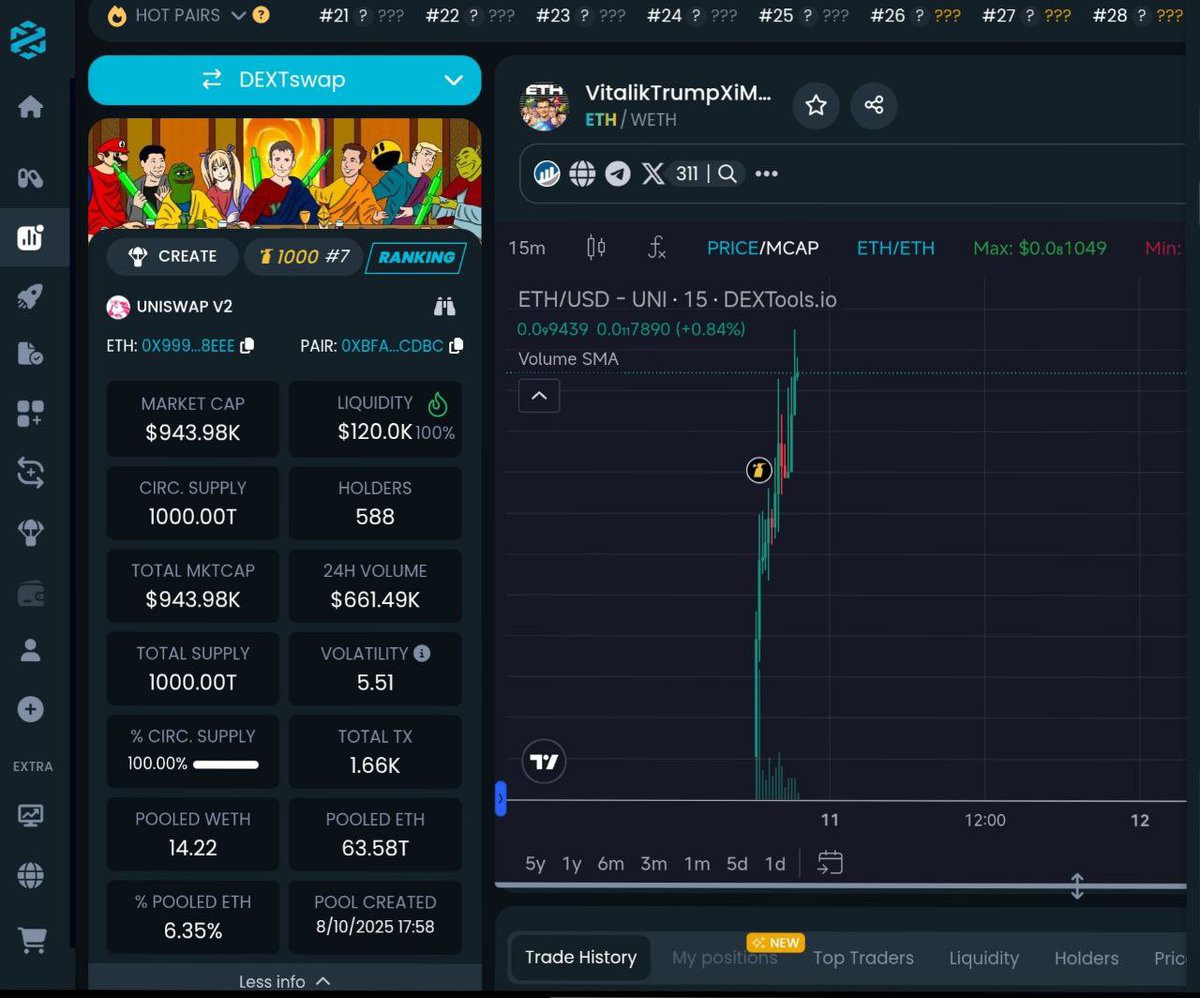Click the plus circle sidebar icon
The width and height of the screenshot is (1200, 998).
click(30, 710)
